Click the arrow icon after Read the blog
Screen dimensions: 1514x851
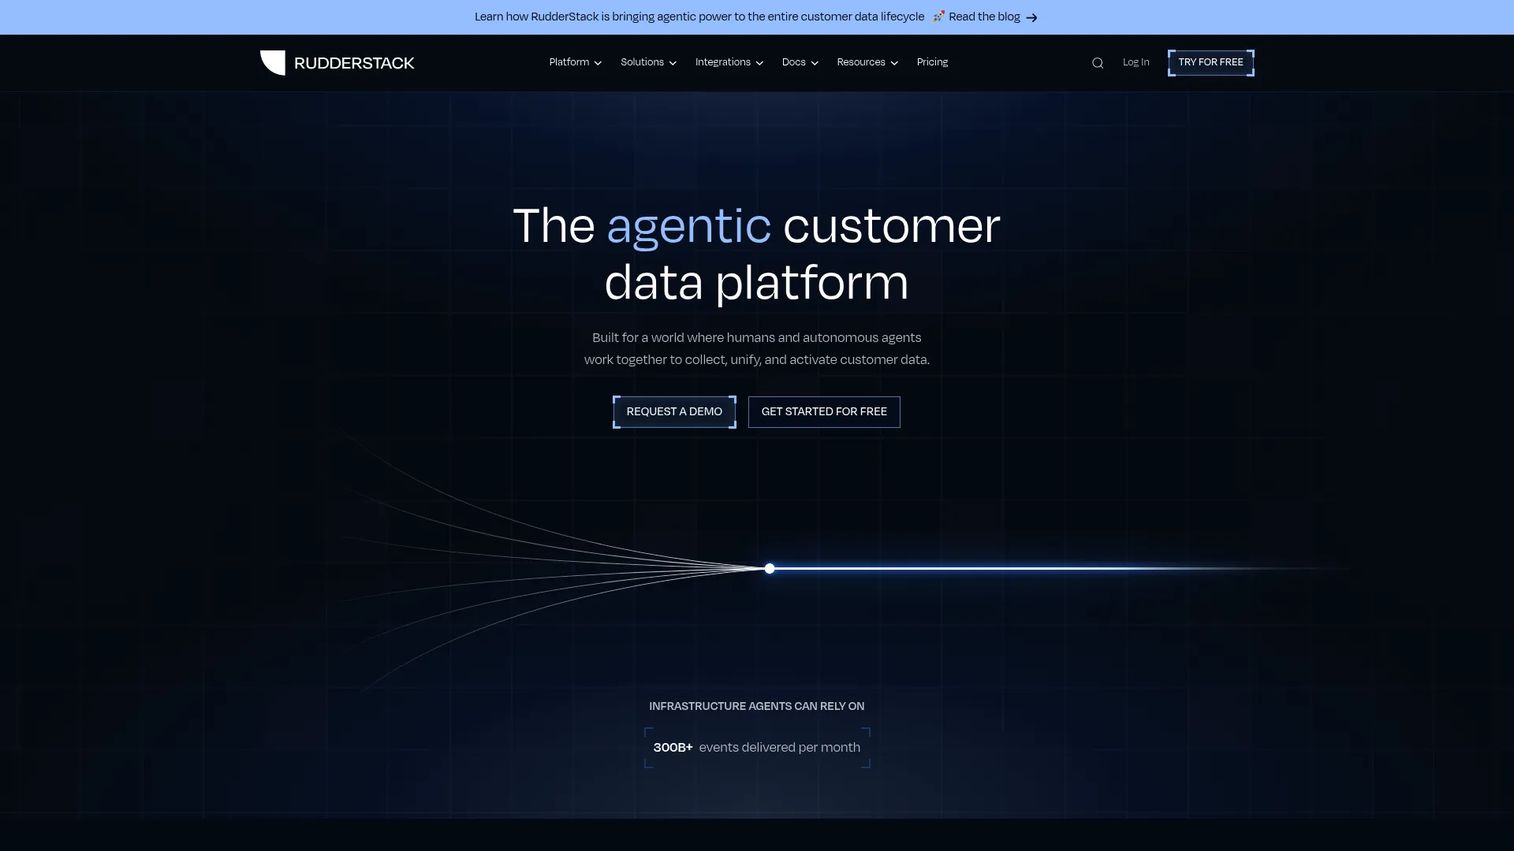coord(1032,17)
